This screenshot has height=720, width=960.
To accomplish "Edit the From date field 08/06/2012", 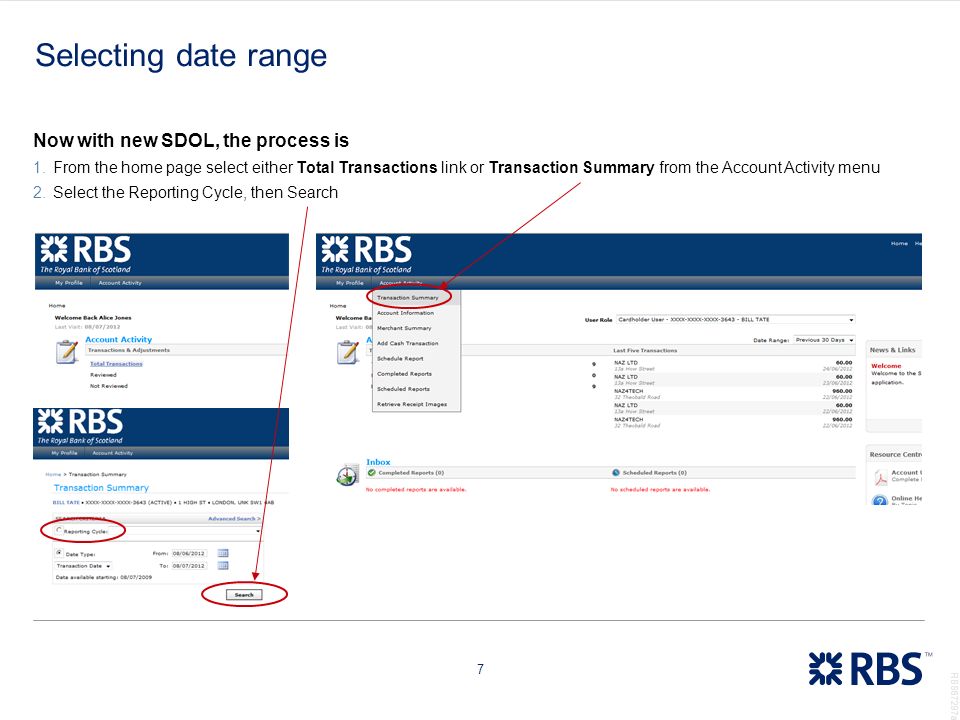I will point(189,553).
